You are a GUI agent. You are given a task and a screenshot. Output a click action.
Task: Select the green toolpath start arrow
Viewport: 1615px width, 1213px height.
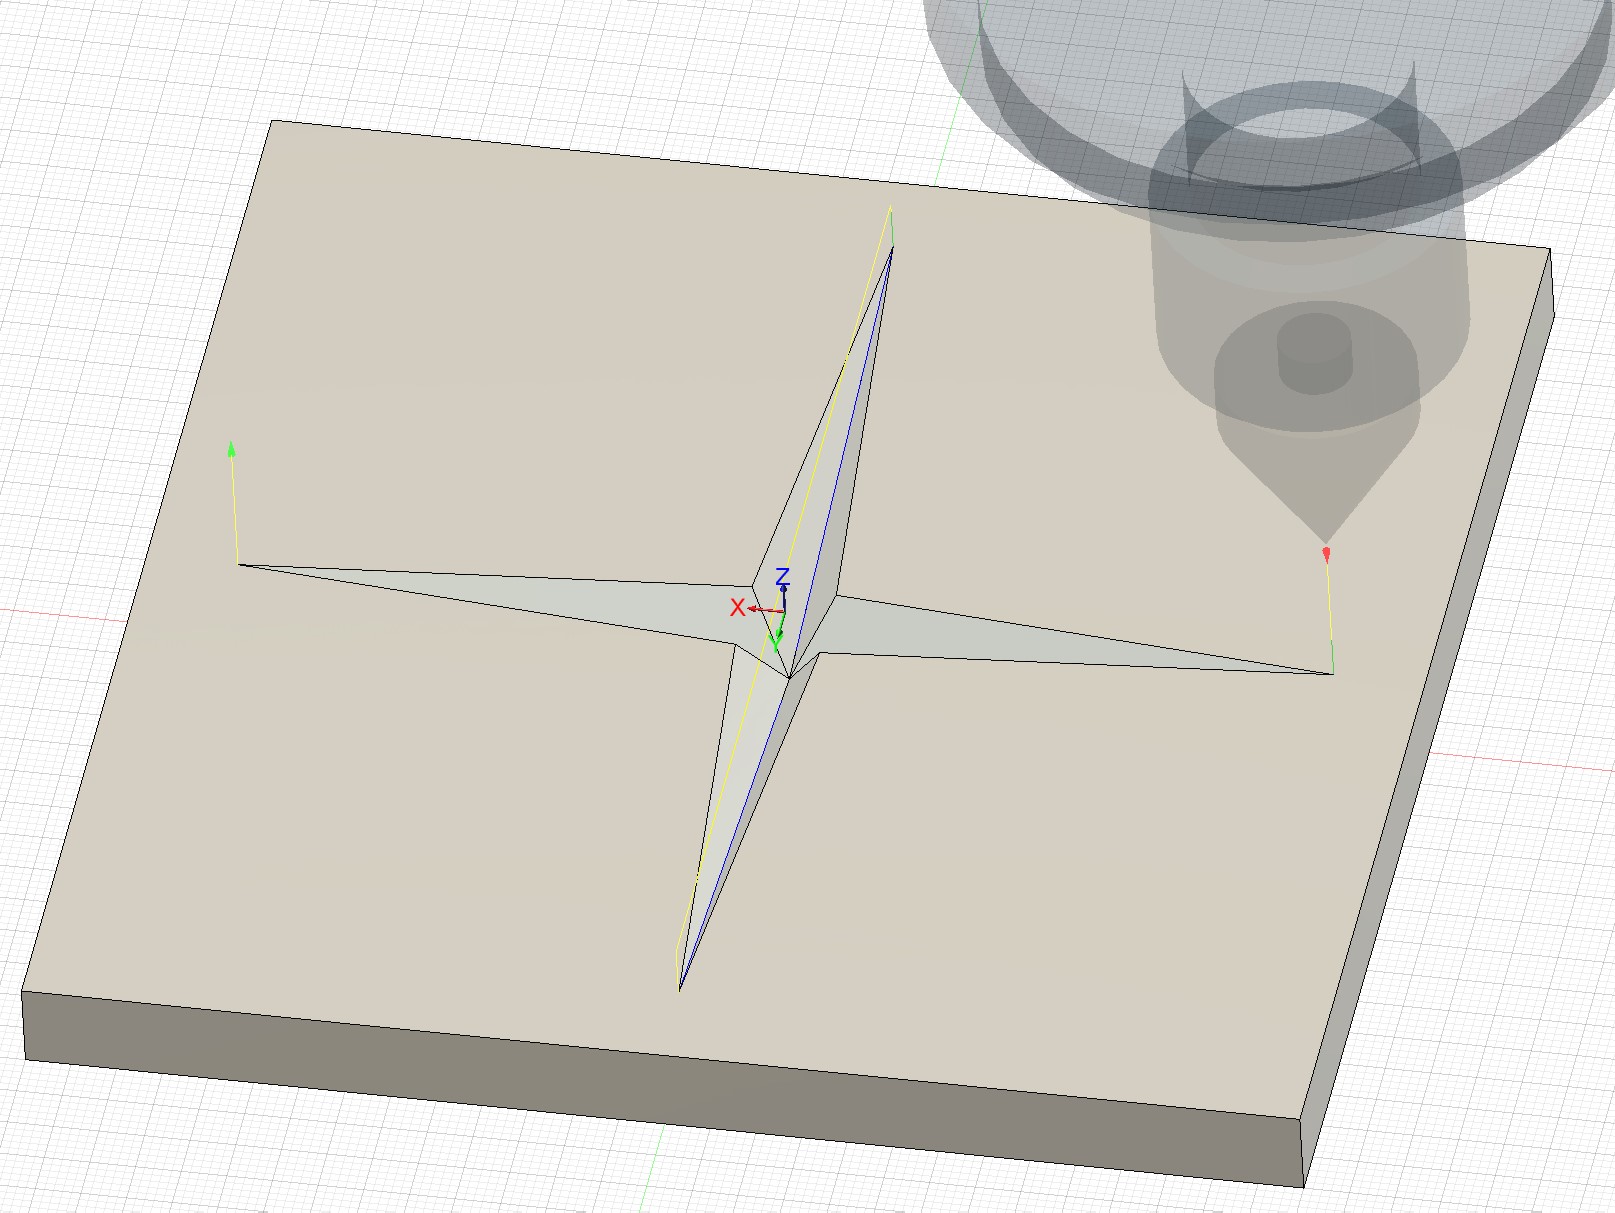tap(232, 449)
